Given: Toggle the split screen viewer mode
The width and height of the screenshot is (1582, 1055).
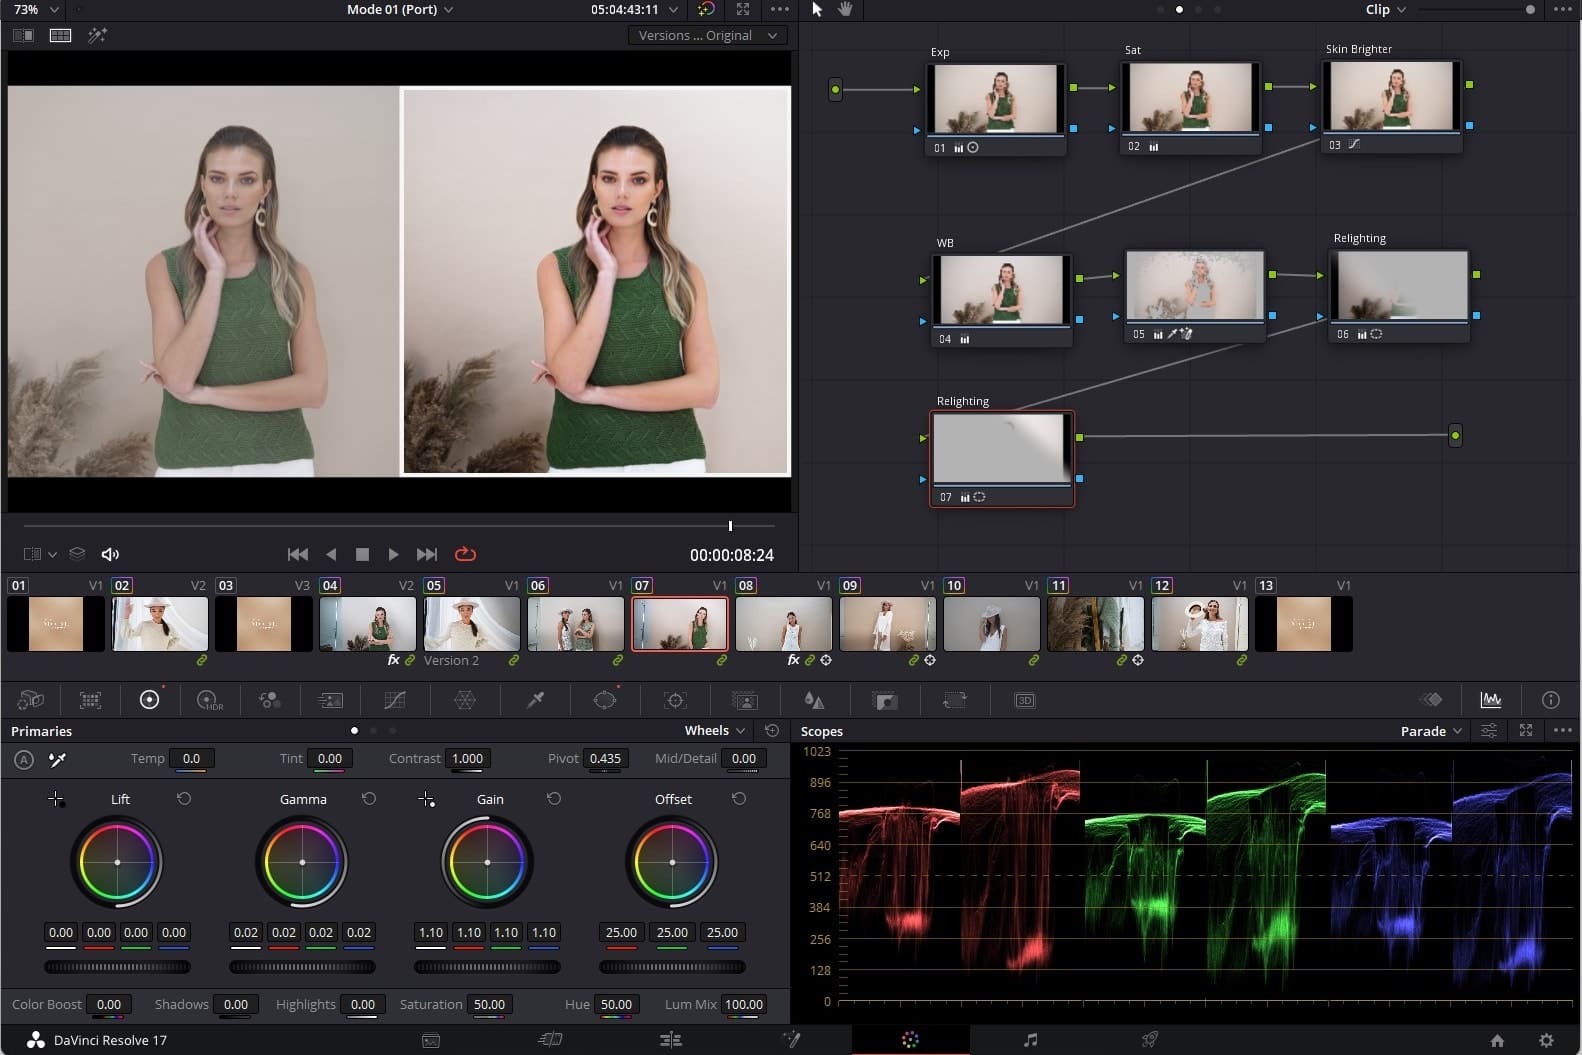Looking at the screenshot, I should coord(61,35).
